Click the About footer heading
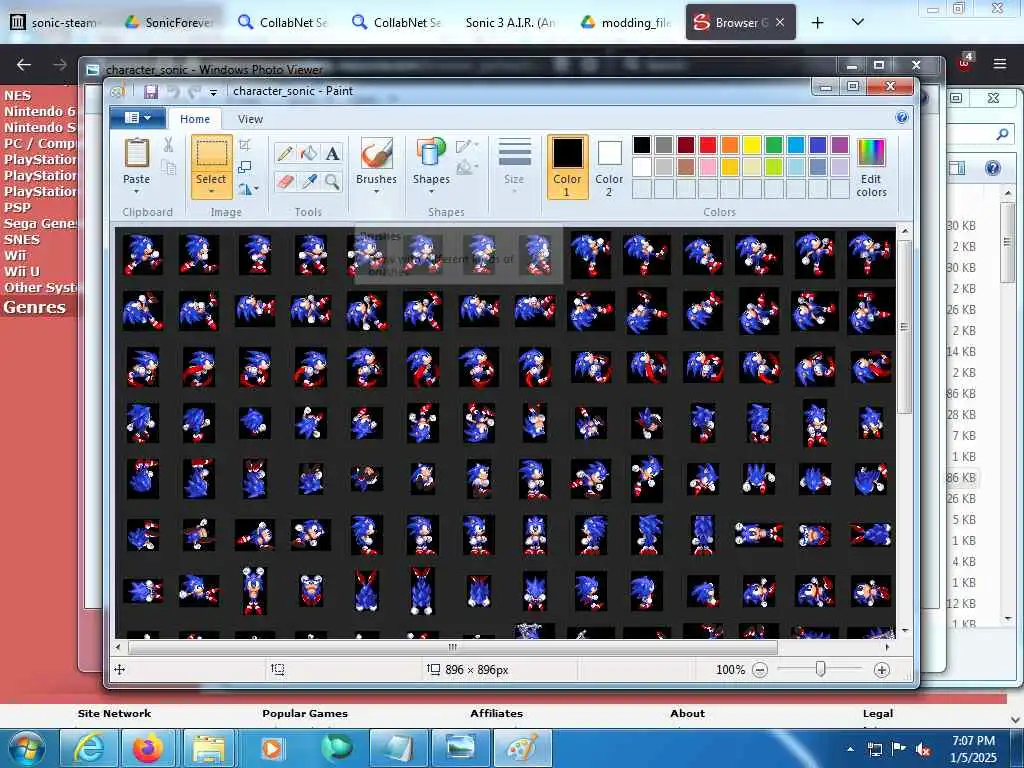1024x768 pixels. click(x=687, y=714)
